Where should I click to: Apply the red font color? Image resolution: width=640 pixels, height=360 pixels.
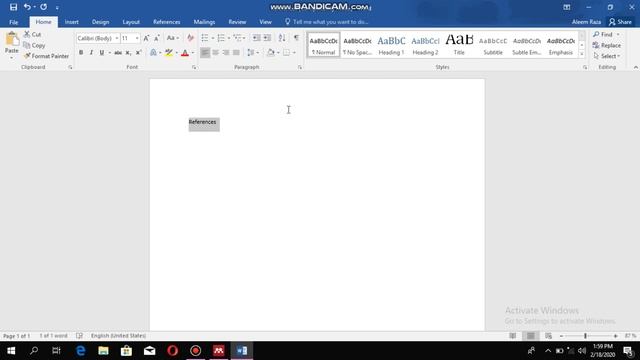pyautogui.click(x=185, y=53)
